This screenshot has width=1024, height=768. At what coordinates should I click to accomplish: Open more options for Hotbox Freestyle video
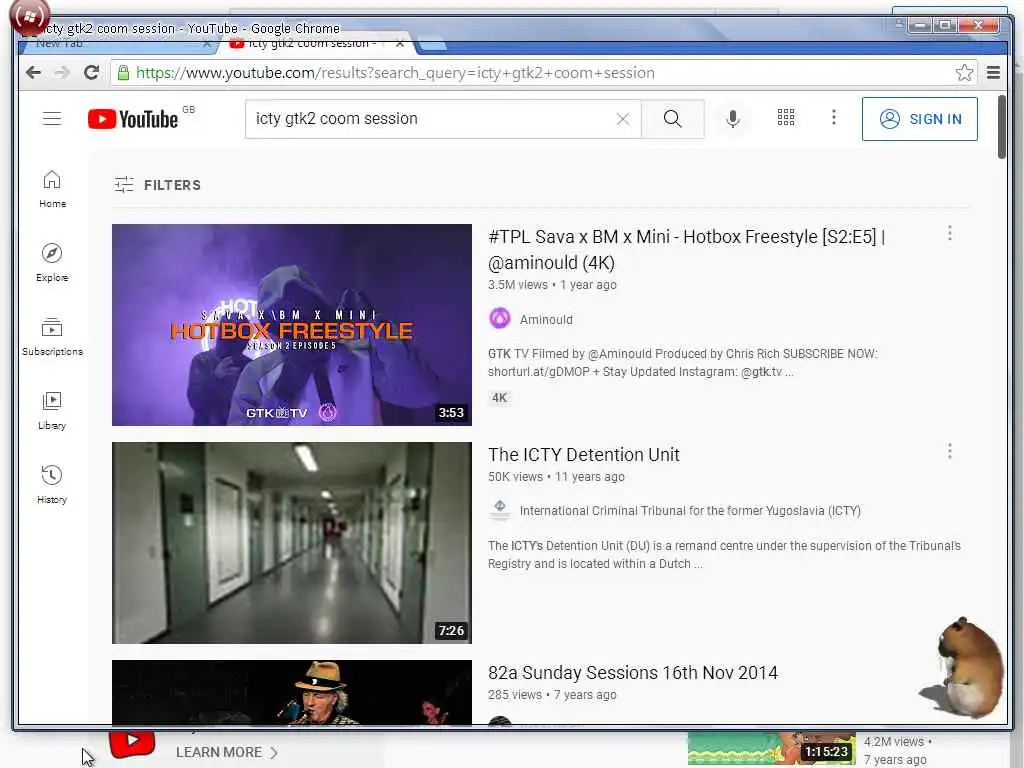click(x=950, y=233)
